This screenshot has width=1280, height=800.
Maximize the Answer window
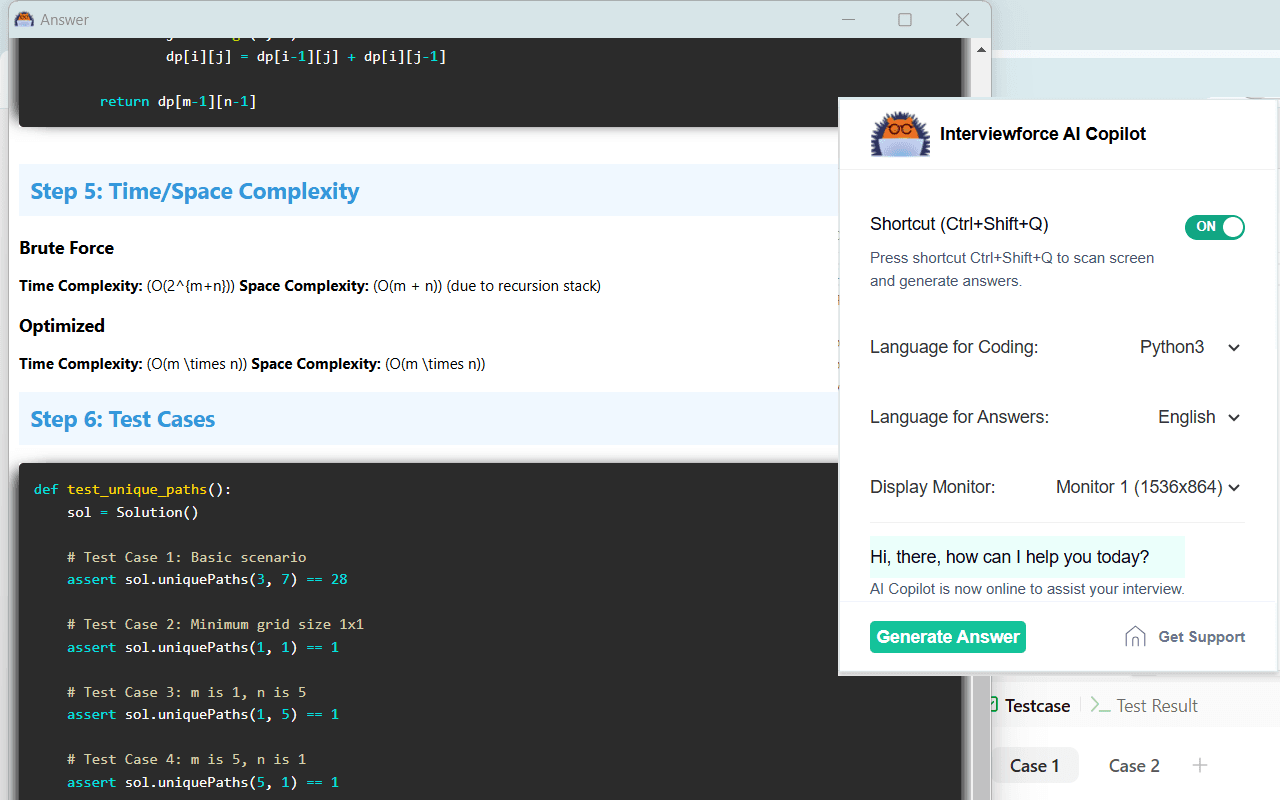pos(905,19)
